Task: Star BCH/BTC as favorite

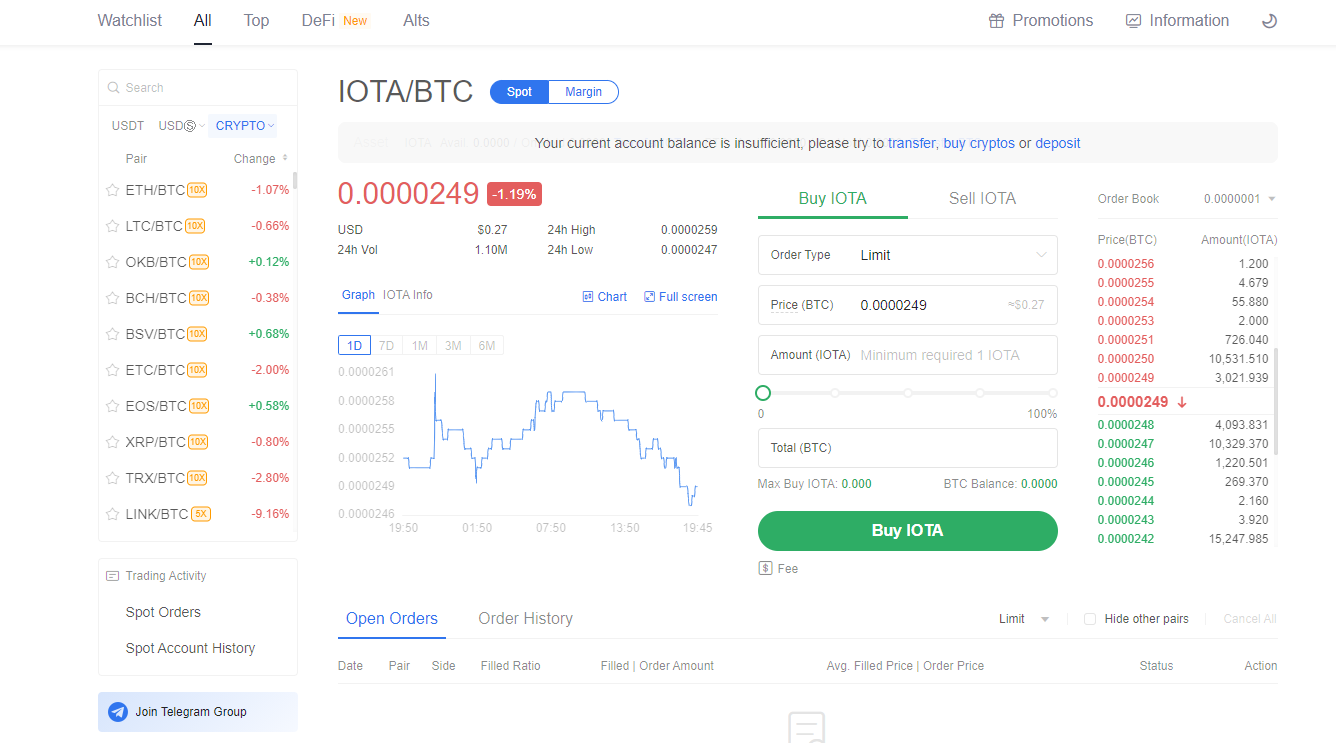Action: pyautogui.click(x=113, y=298)
